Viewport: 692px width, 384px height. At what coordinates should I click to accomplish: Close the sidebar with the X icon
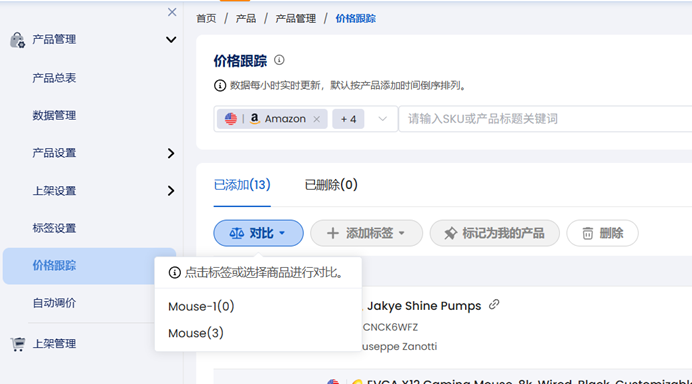pos(172,12)
